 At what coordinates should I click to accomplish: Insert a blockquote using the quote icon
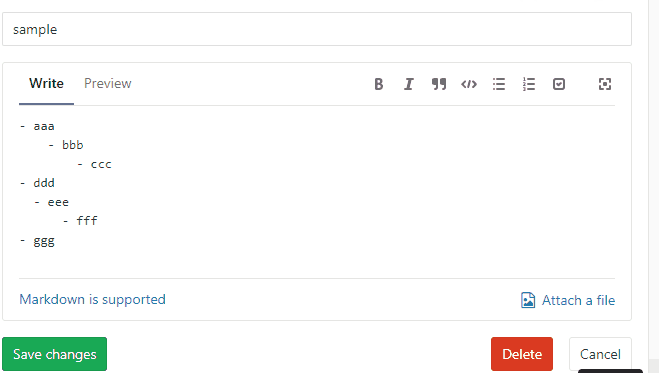coord(439,84)
